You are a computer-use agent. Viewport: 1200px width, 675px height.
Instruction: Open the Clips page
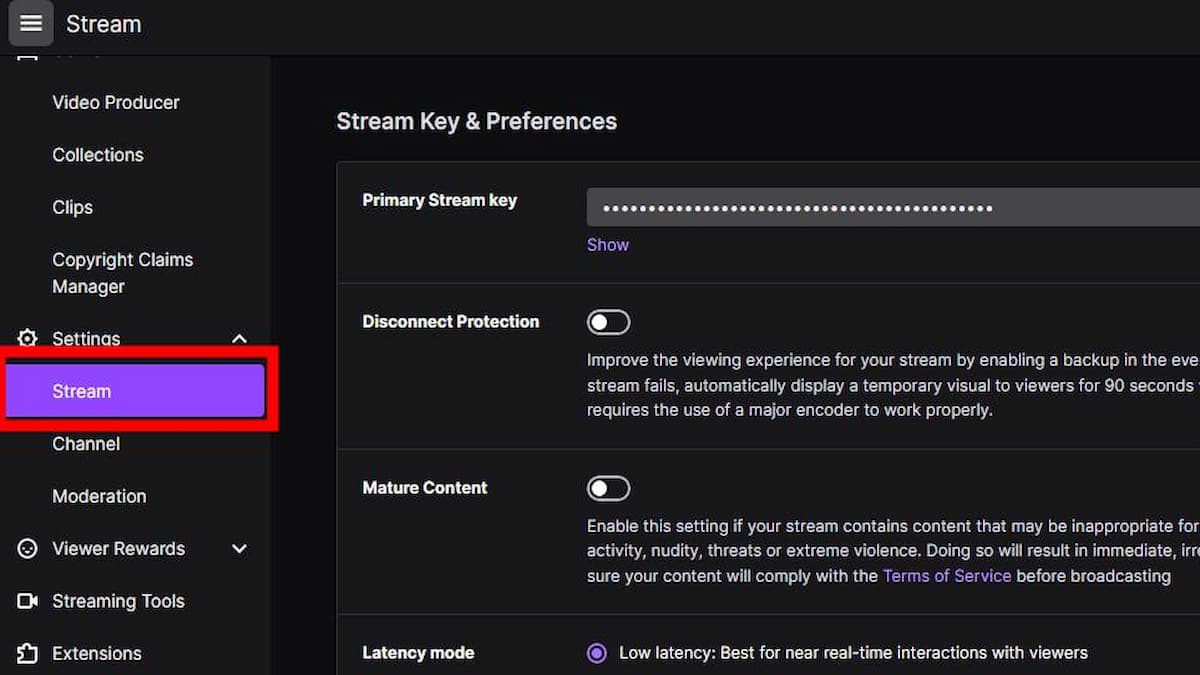click(72, 207)
